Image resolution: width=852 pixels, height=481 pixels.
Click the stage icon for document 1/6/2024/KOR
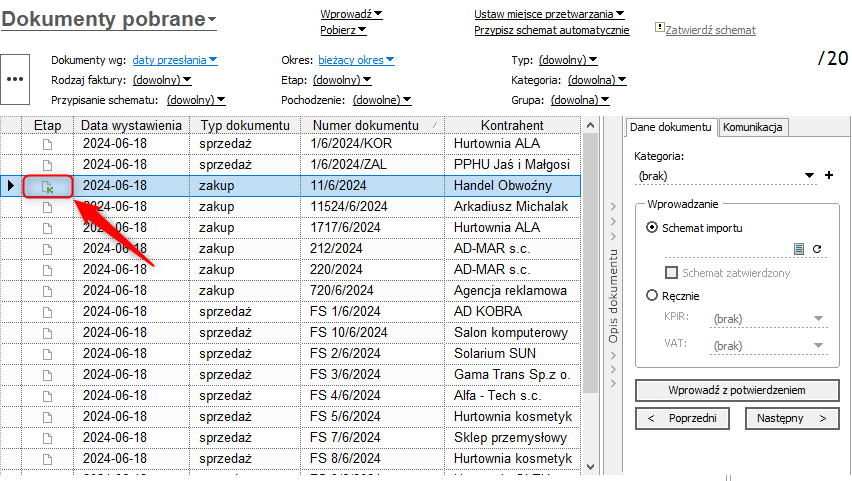tap(47, 145)
